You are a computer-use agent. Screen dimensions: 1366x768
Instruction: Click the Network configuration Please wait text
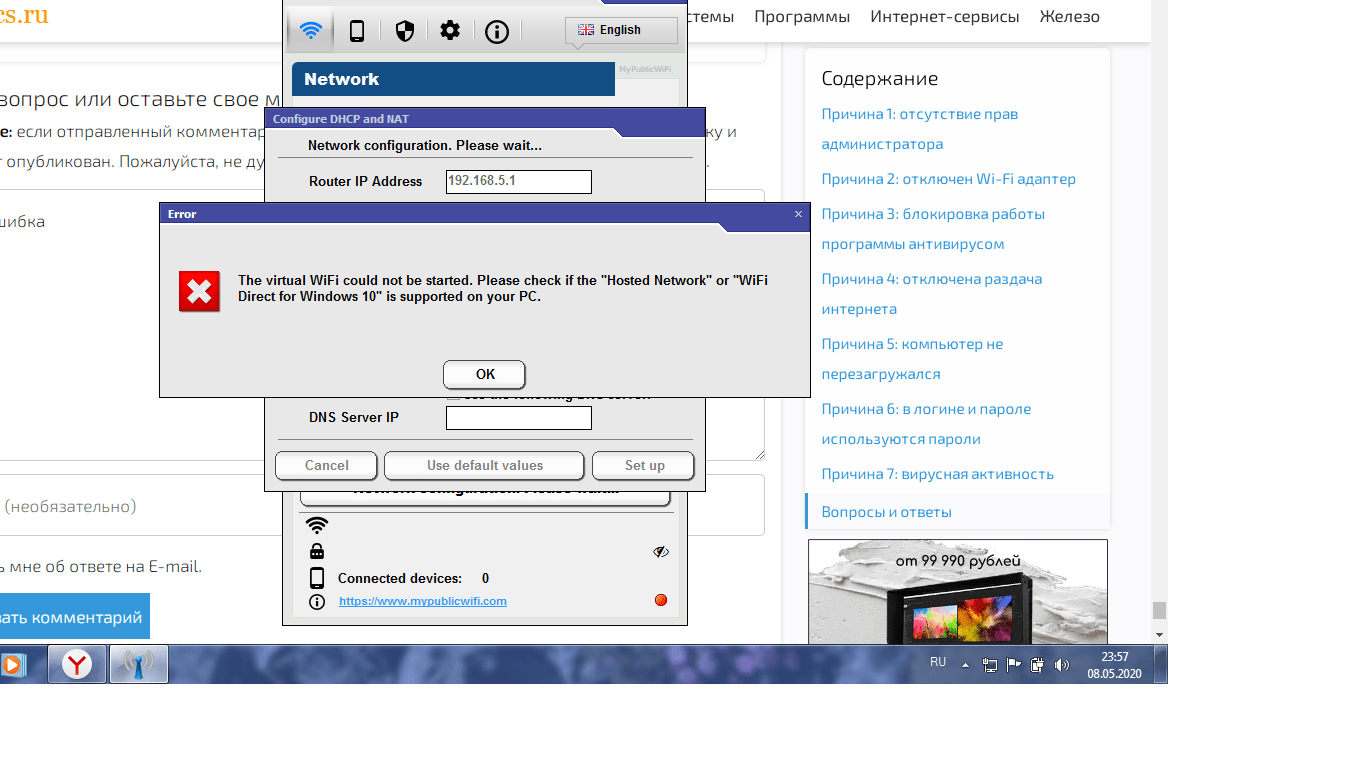click(425, 145)
